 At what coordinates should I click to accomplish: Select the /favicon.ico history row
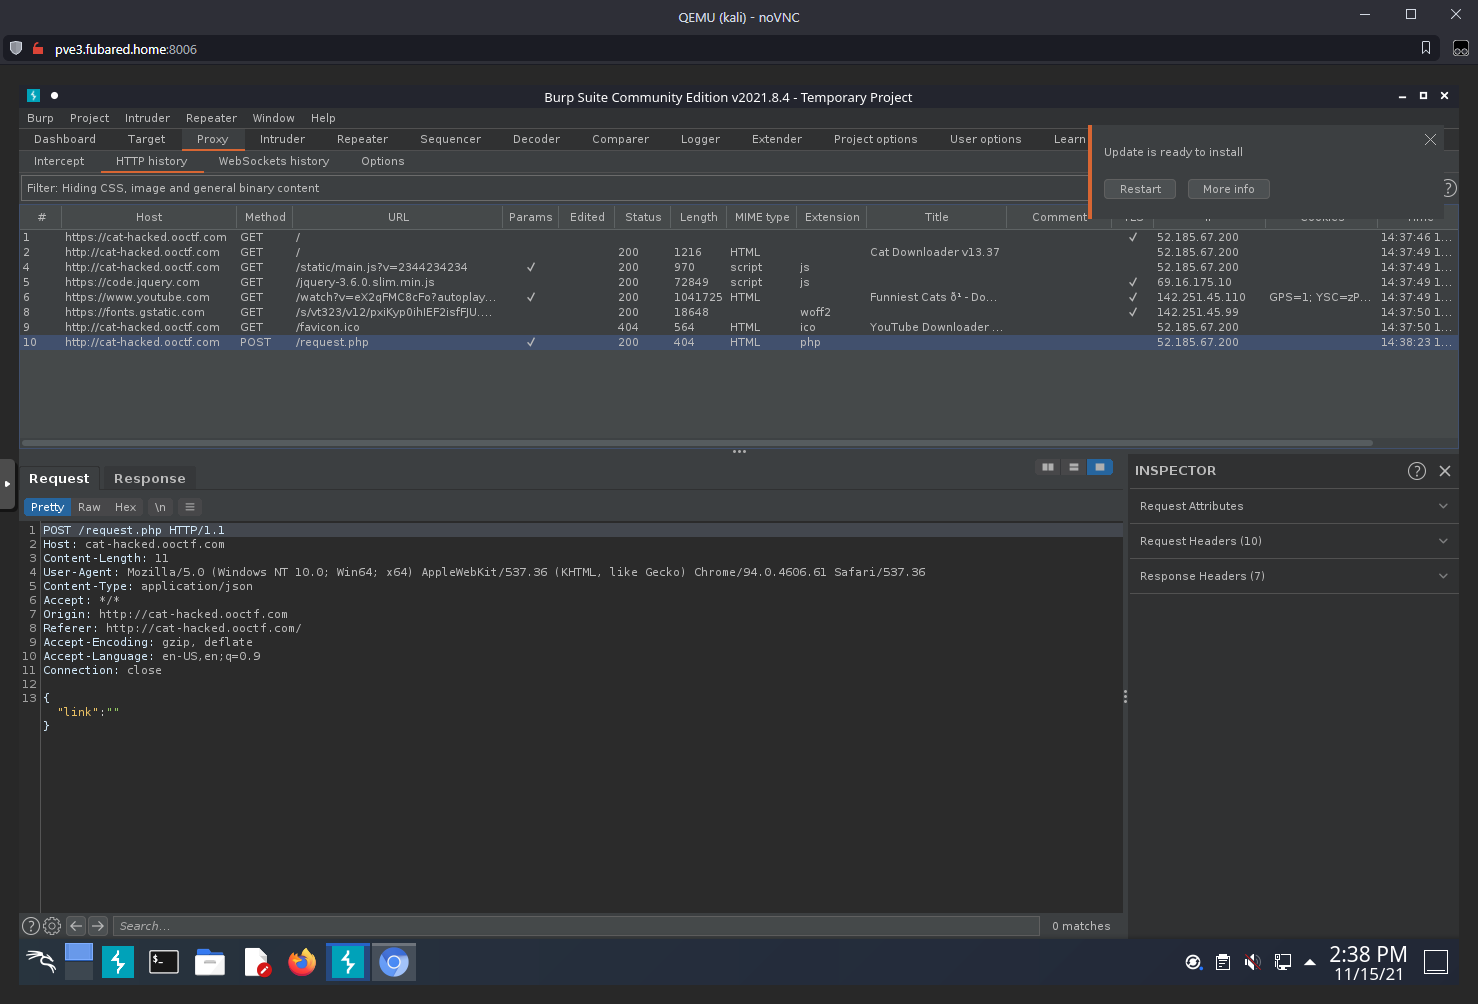coord(738,327)
